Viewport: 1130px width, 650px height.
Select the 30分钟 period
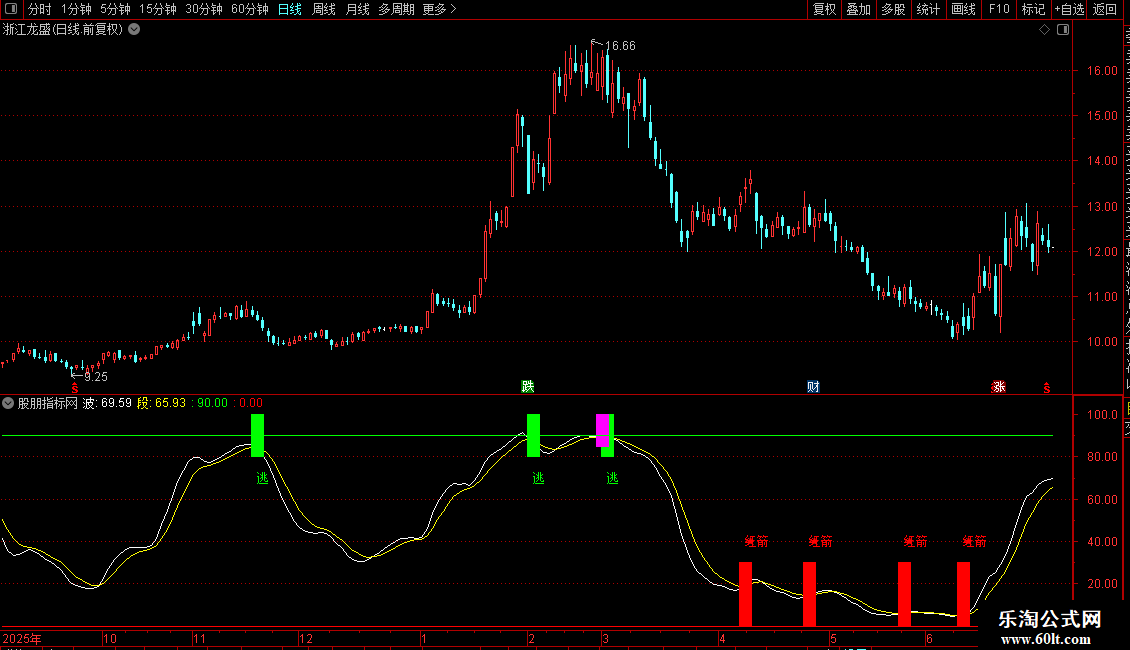click(x=204, y=9)
